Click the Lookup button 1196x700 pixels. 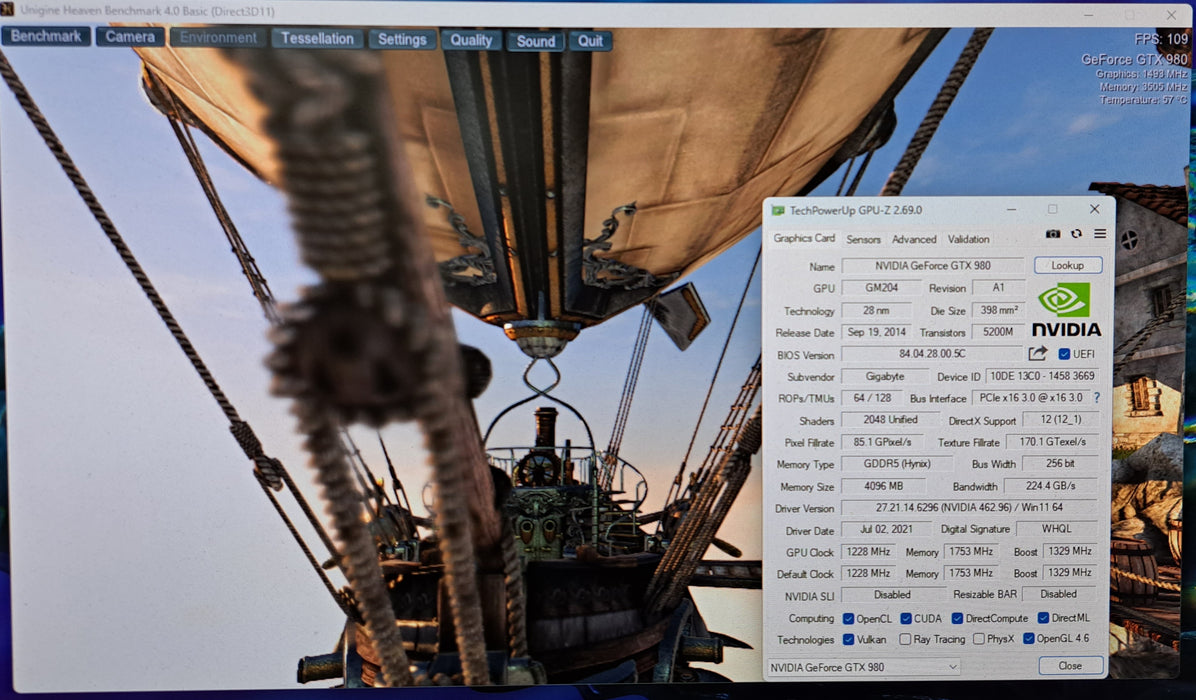pyautogui.click(x=1068, y=265)
